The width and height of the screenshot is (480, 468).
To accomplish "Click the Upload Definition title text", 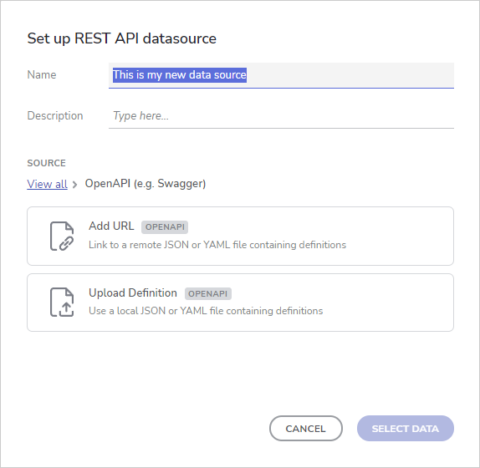I will coord(133,293).
